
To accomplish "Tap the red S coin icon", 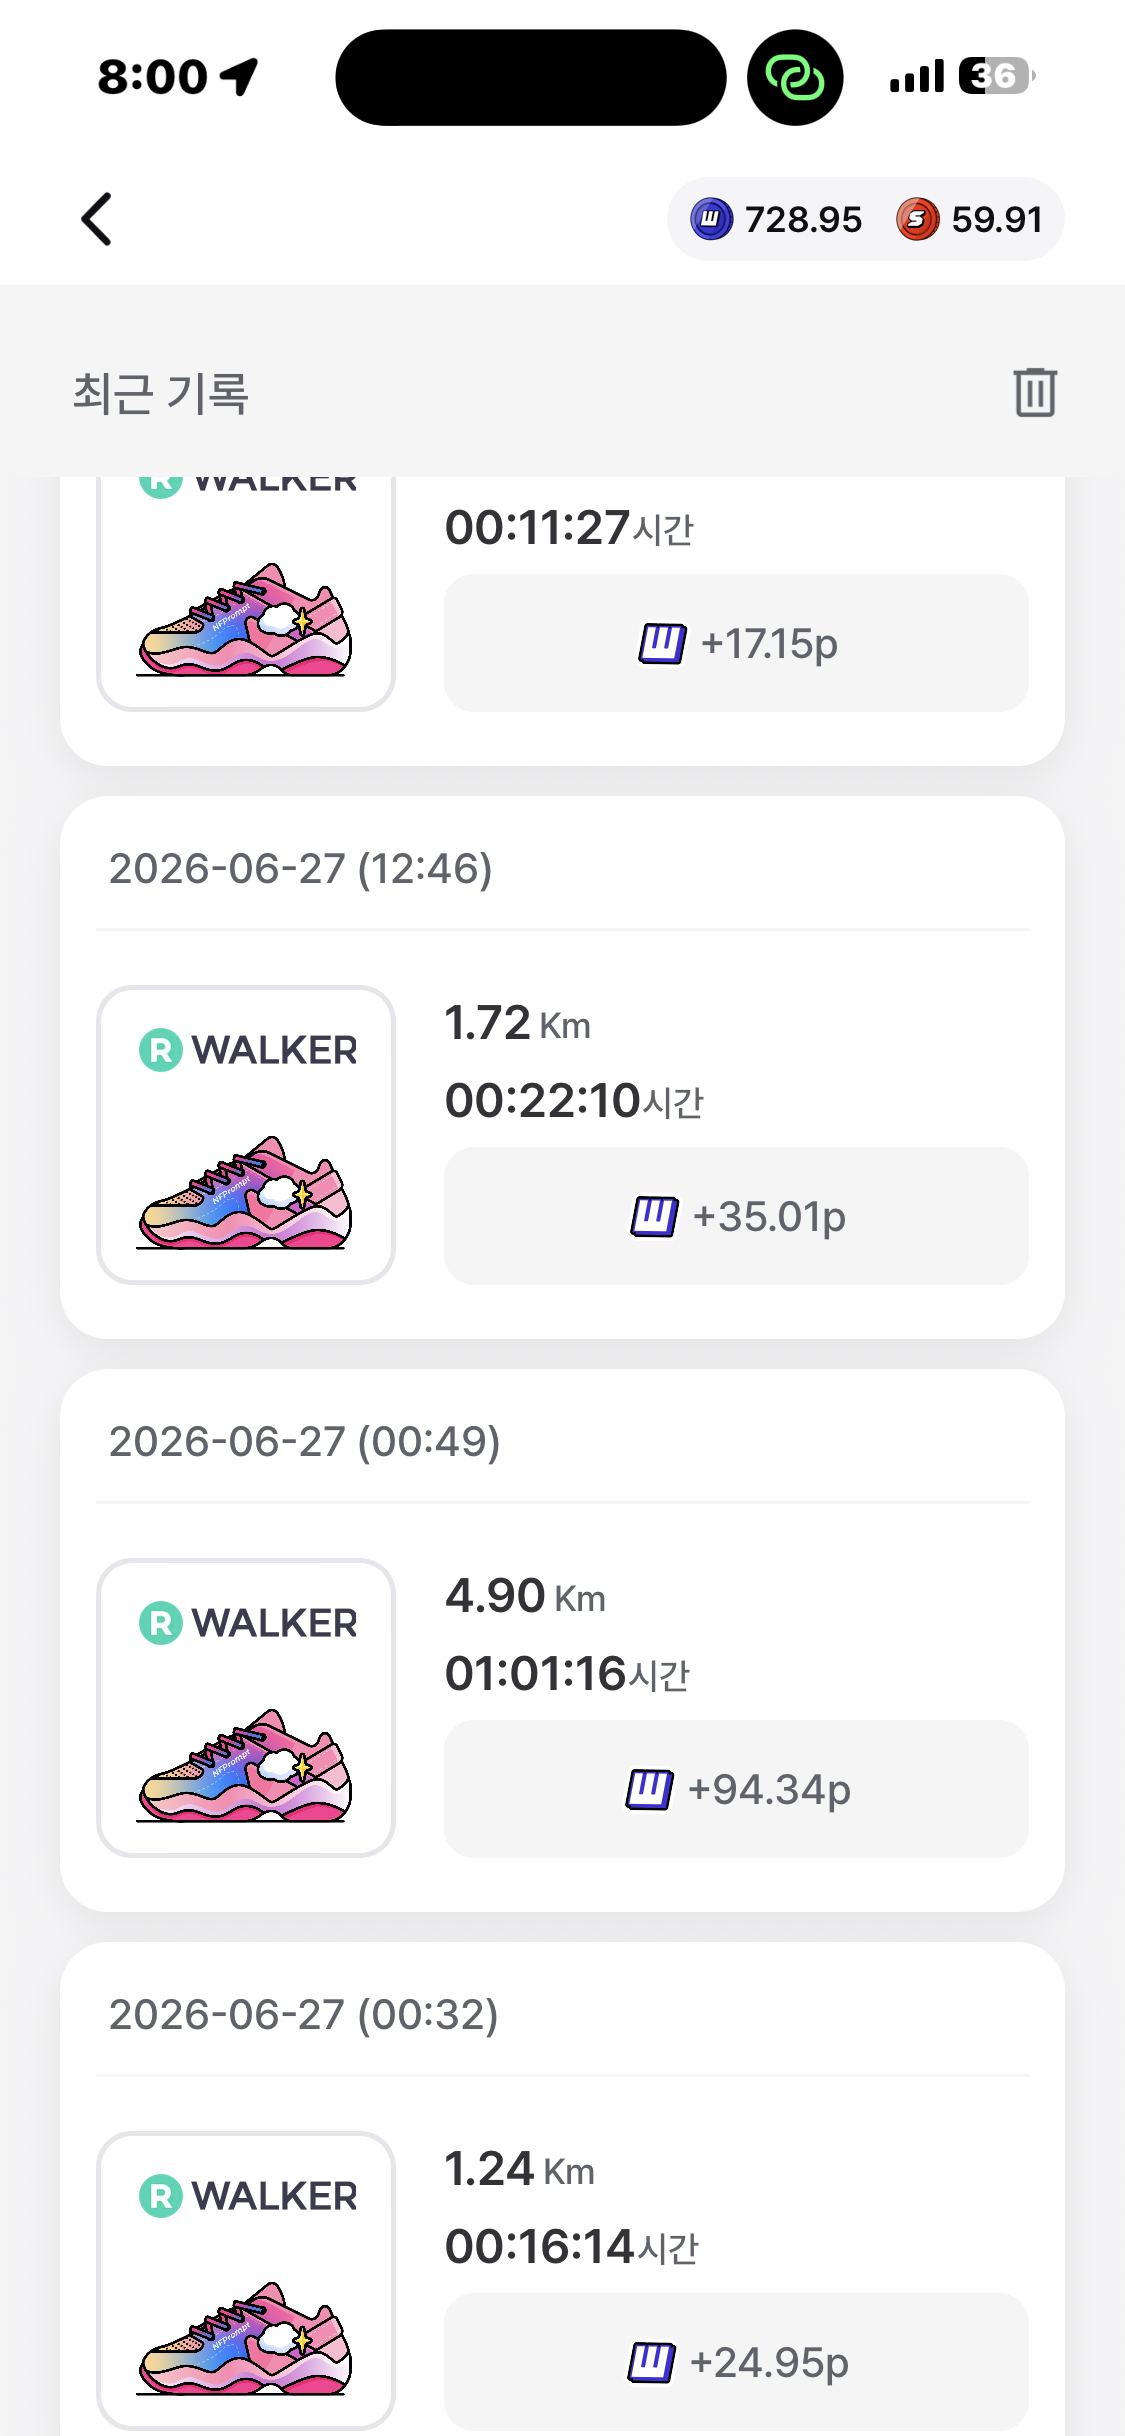I will tap(917, 219).
